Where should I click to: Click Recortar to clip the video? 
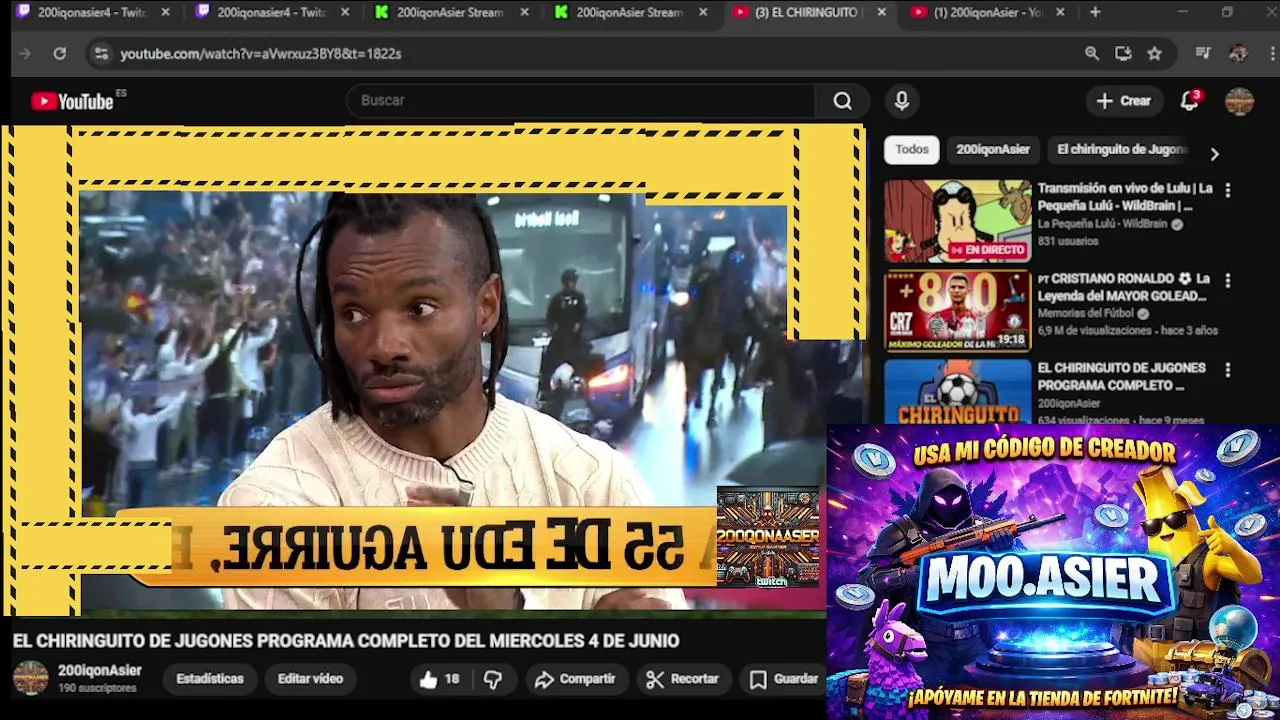[683, 679]
